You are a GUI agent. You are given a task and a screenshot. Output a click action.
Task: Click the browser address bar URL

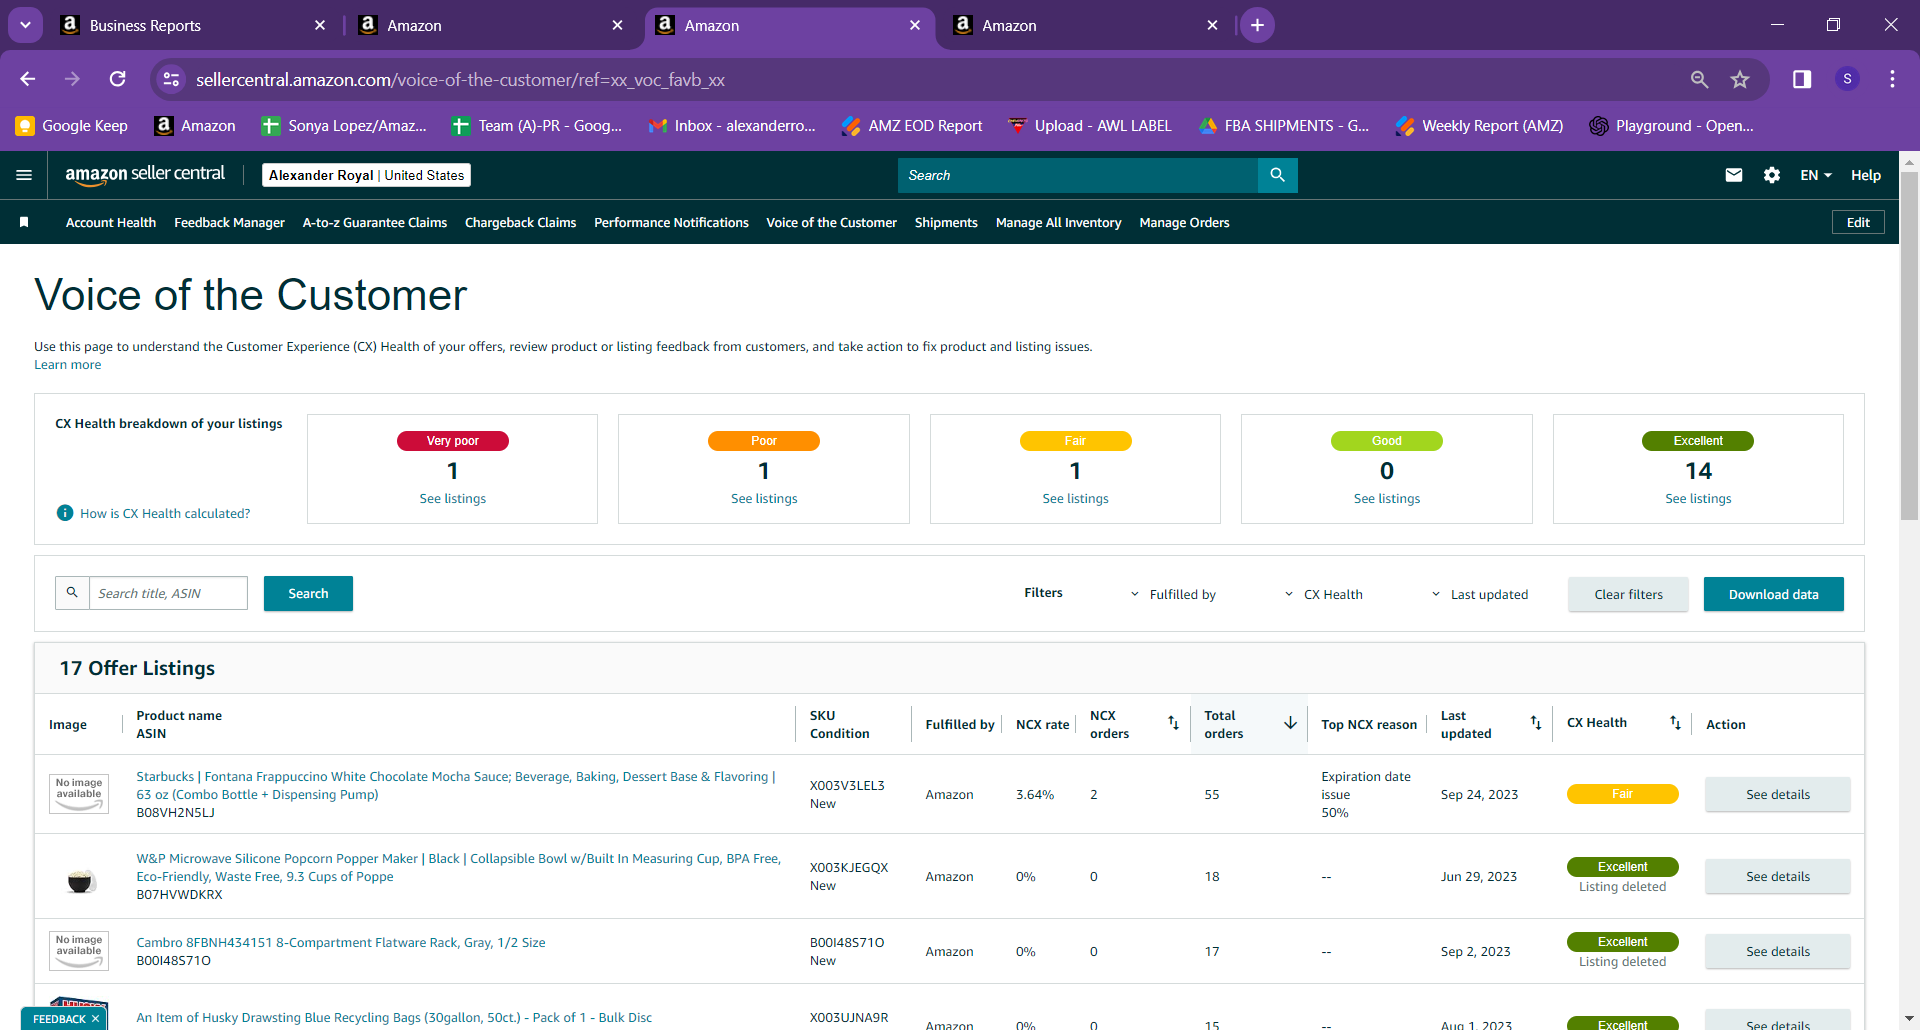(460, 79)
